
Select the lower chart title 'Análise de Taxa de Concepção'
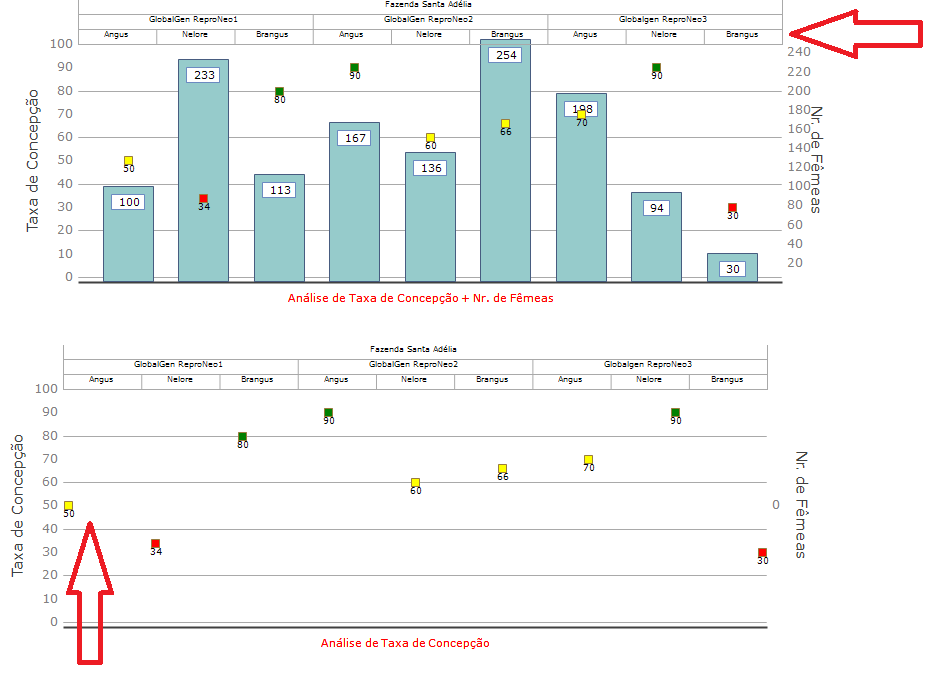click(405, 643)
